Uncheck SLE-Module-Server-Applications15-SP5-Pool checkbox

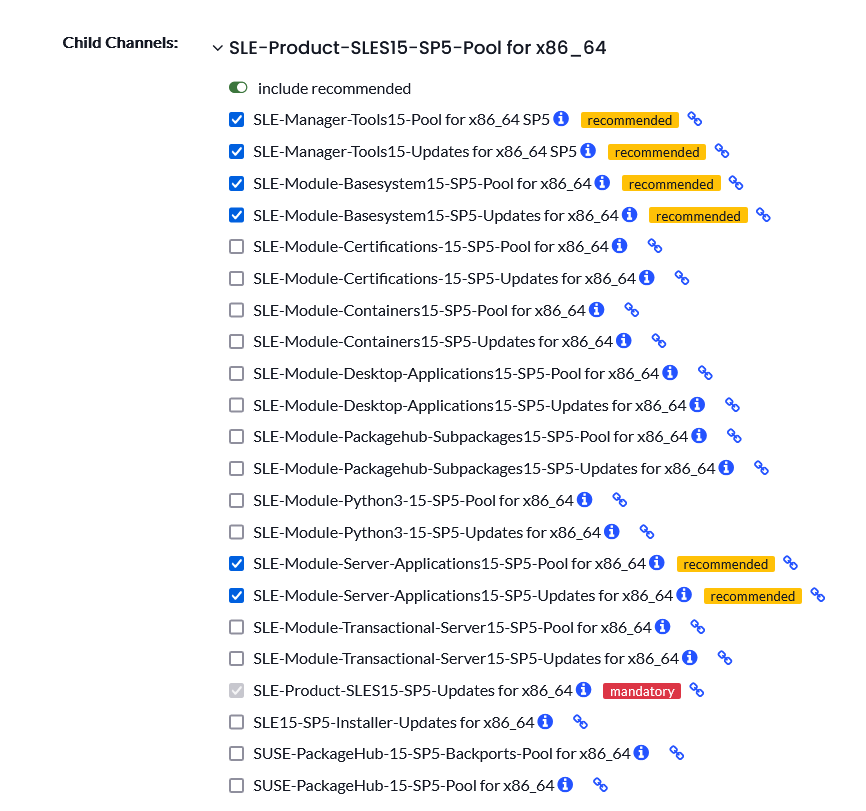point(236,564)
